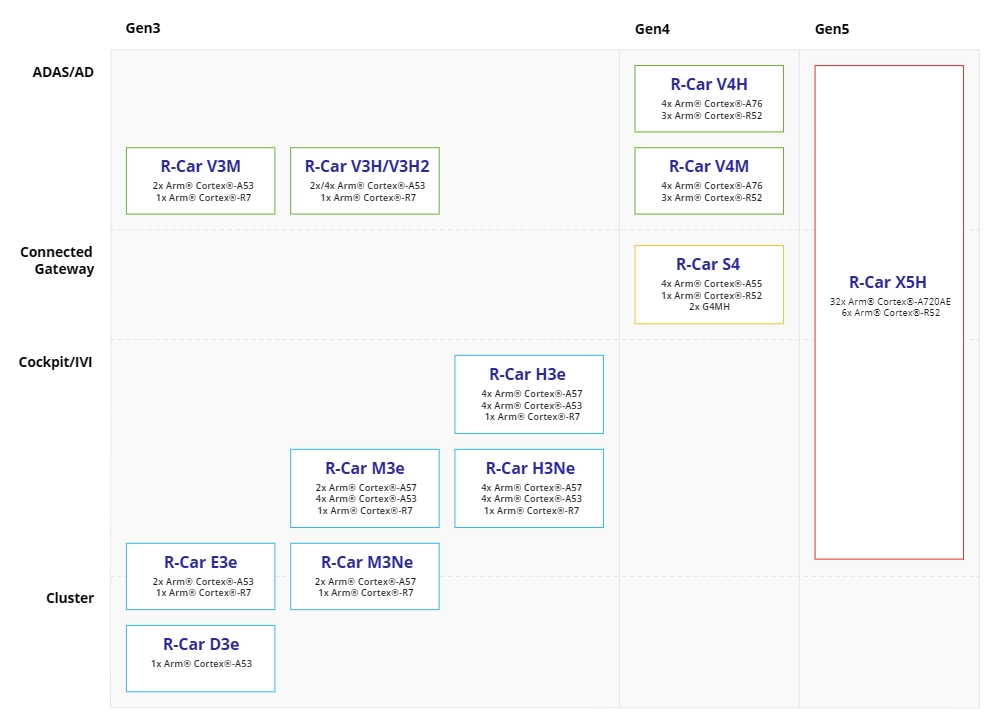
Task: Click the Connected Gateway row label
Action: point(57,260)
